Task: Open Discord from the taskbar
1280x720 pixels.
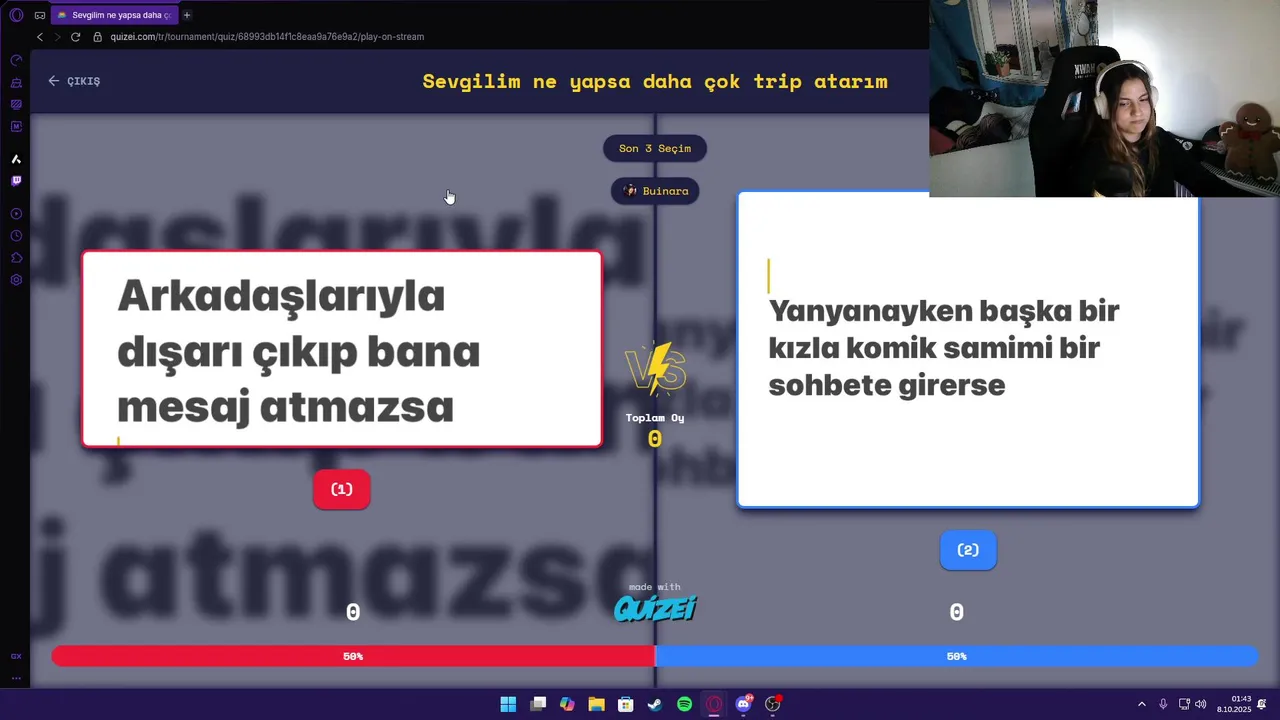Action: coord(743,704)
